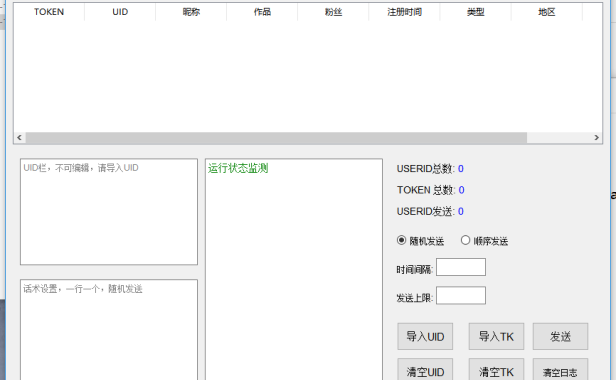Click the TOKEN 总数 count value
The width and height of the screenshot is (616, 380).
click(x=462, y=190)
